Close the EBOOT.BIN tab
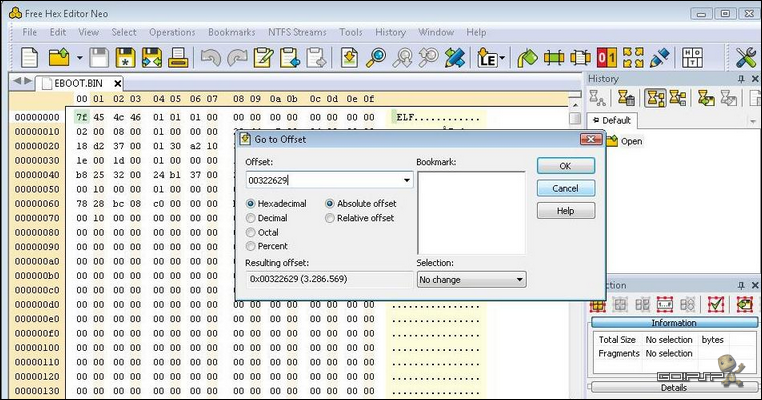 pos(118,84)
